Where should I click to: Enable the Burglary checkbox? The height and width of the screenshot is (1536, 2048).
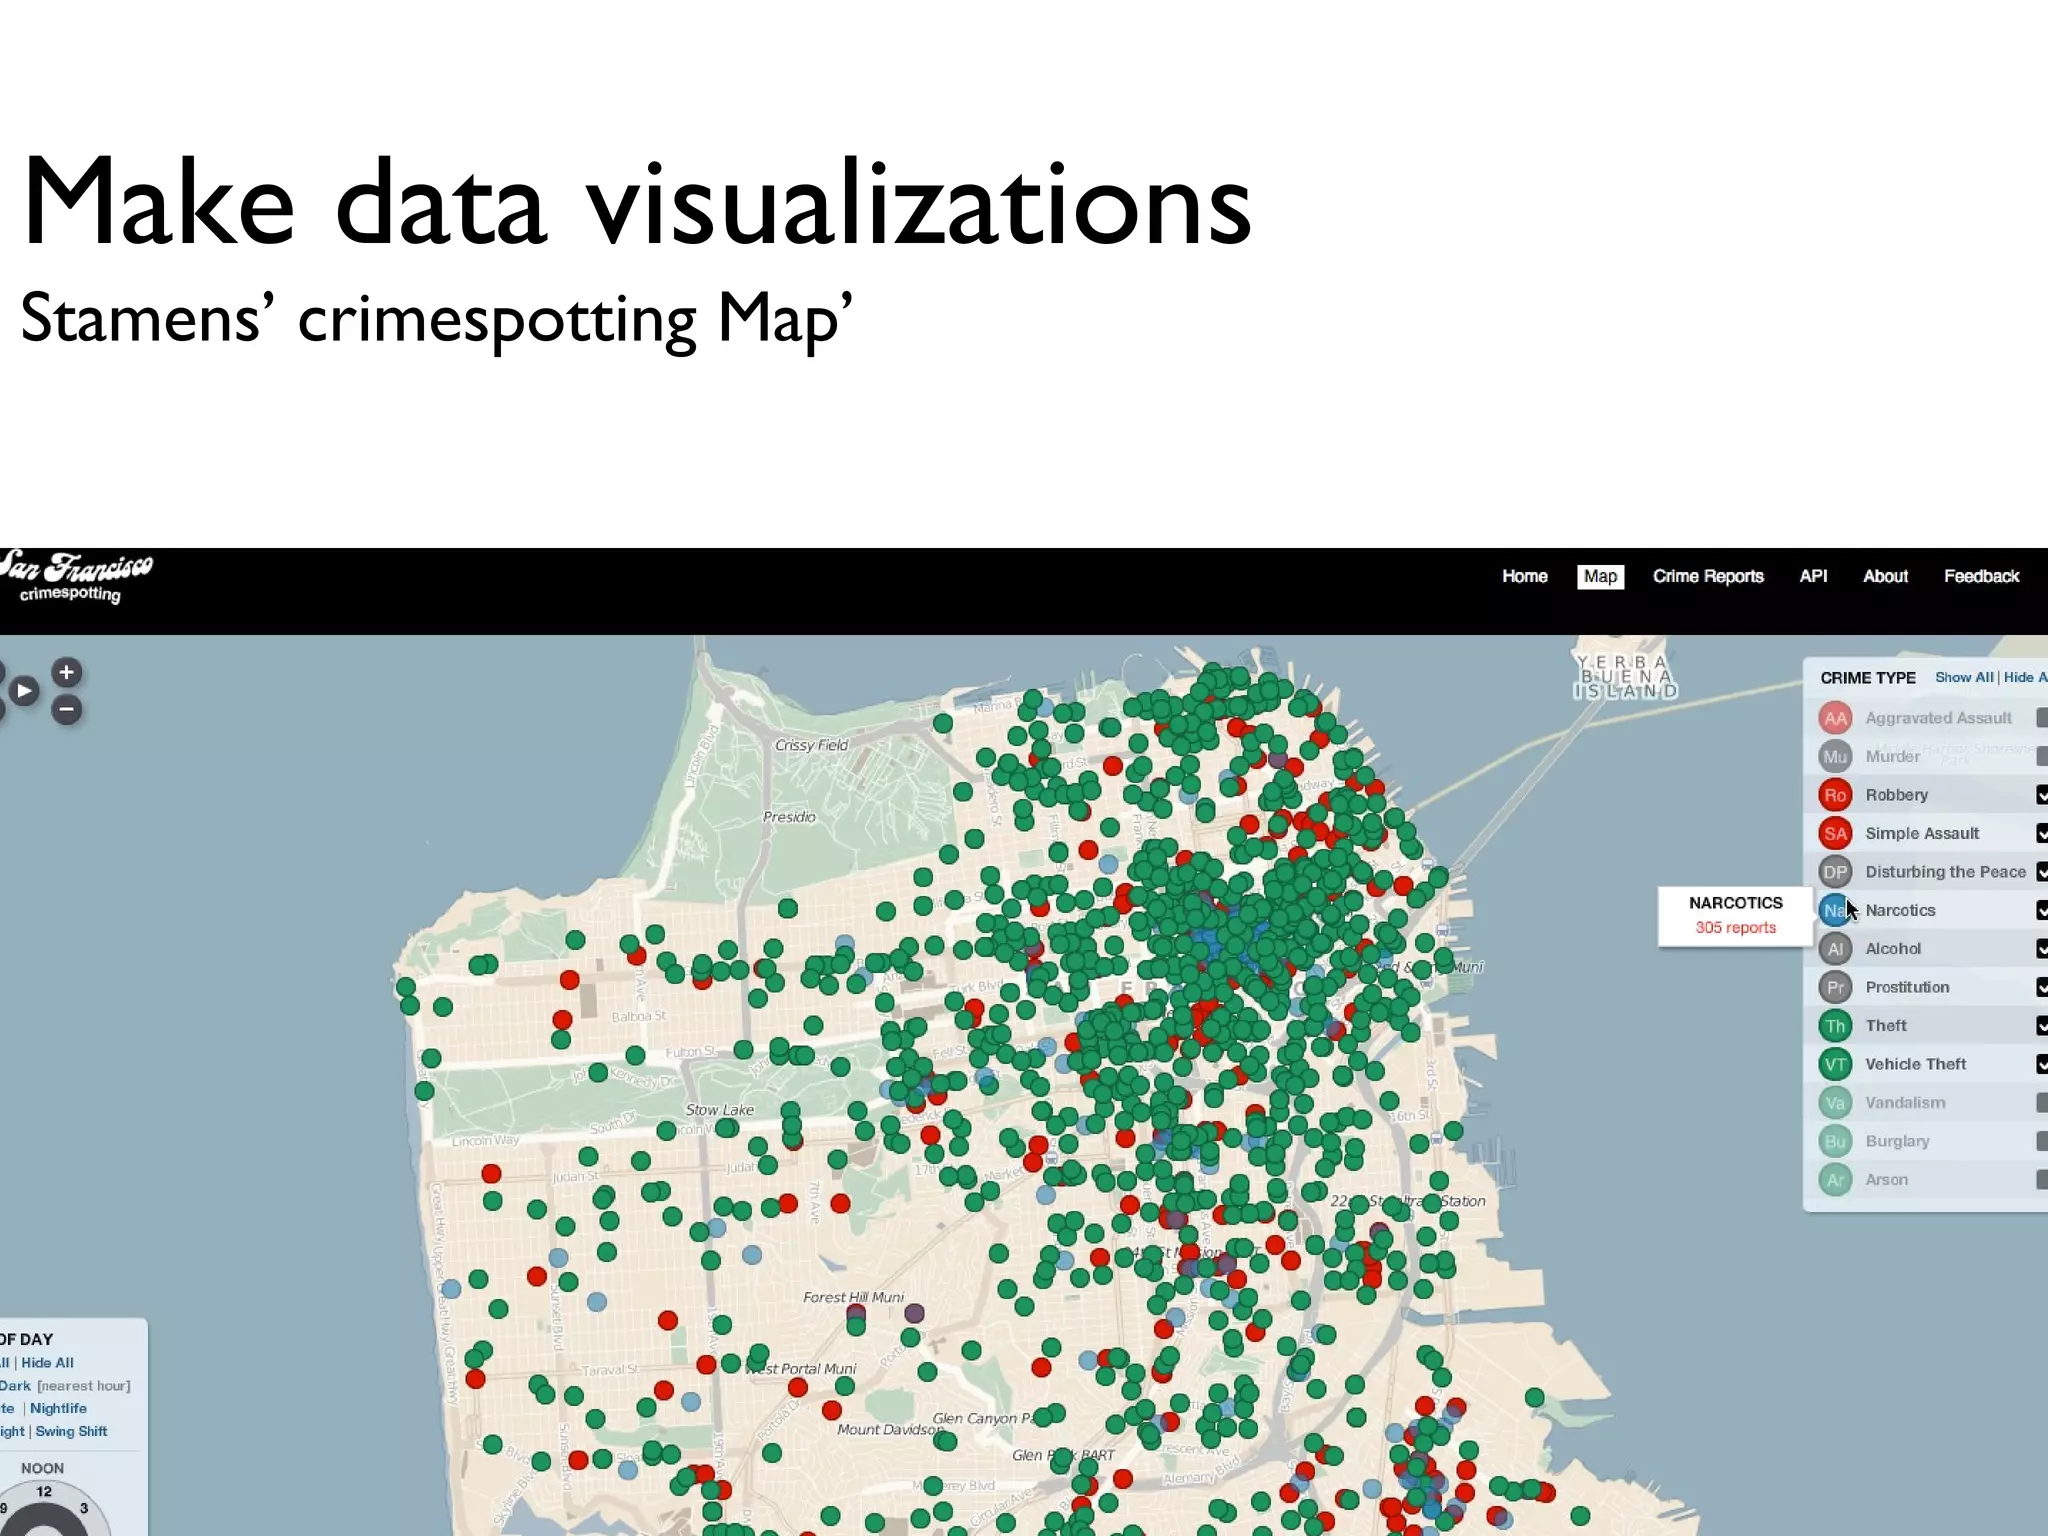point(2042,1141)
